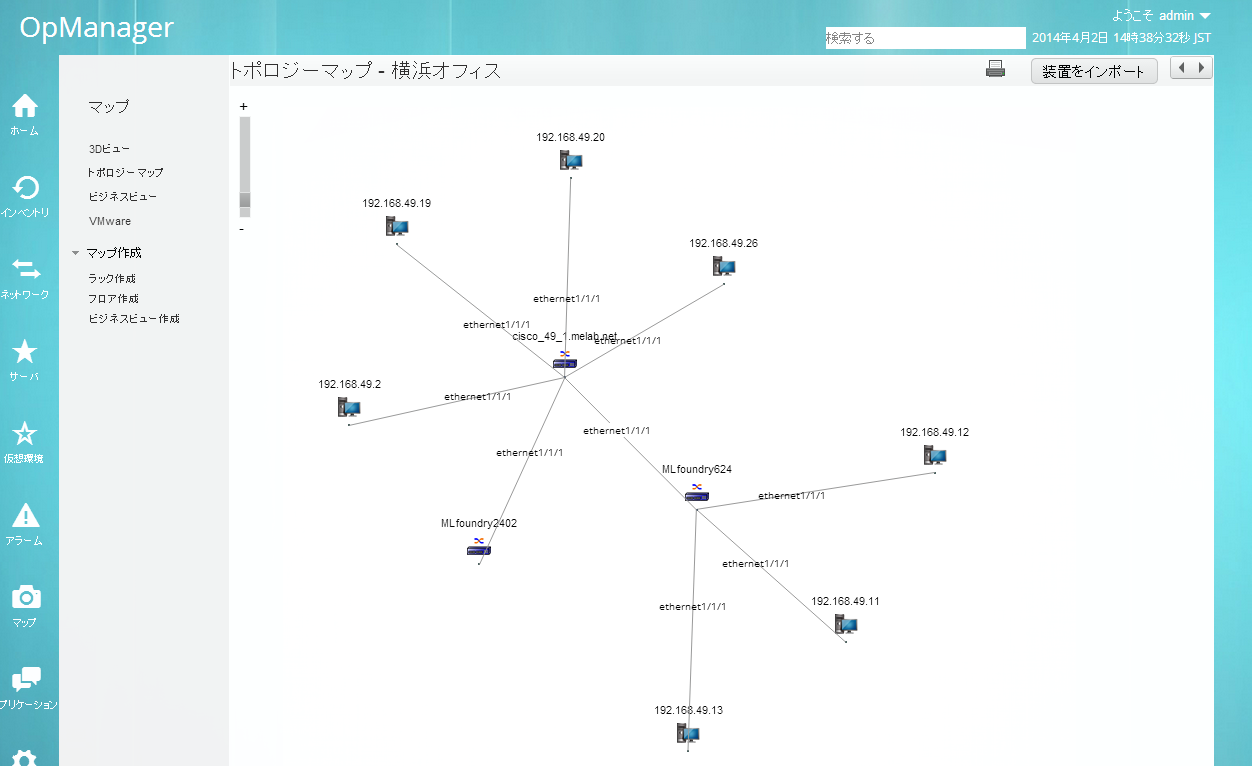Select device 192.168.49.20 on the map

coord(570,159)
